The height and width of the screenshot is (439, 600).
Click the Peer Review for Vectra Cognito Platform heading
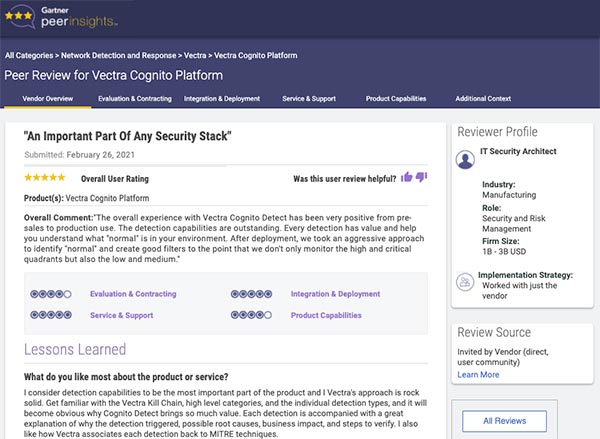coord(114,75)
